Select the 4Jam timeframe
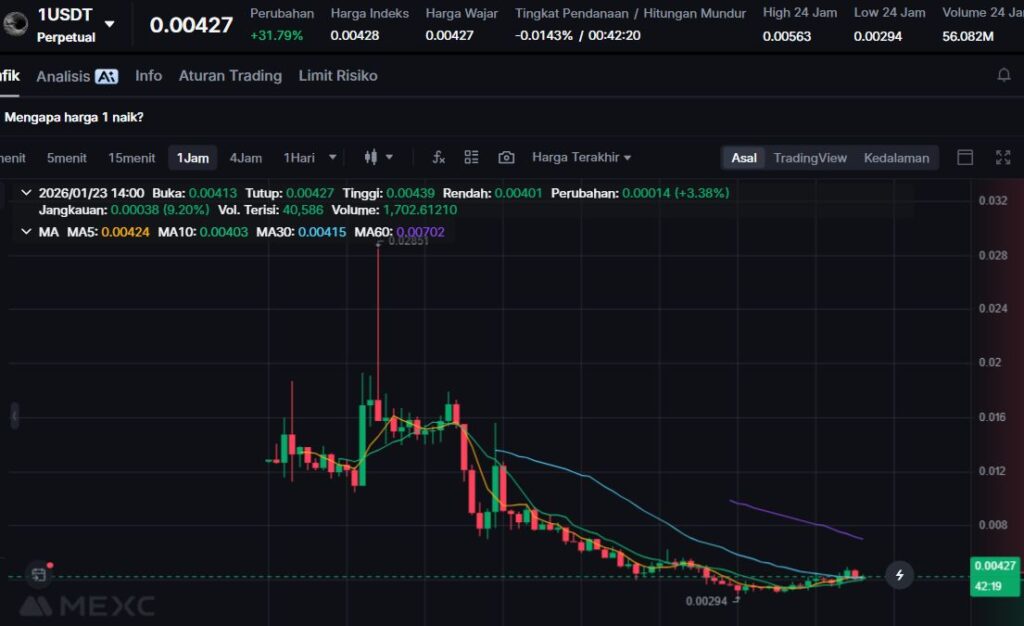This screenshot has width=1024, height=626. coord(245,157)
